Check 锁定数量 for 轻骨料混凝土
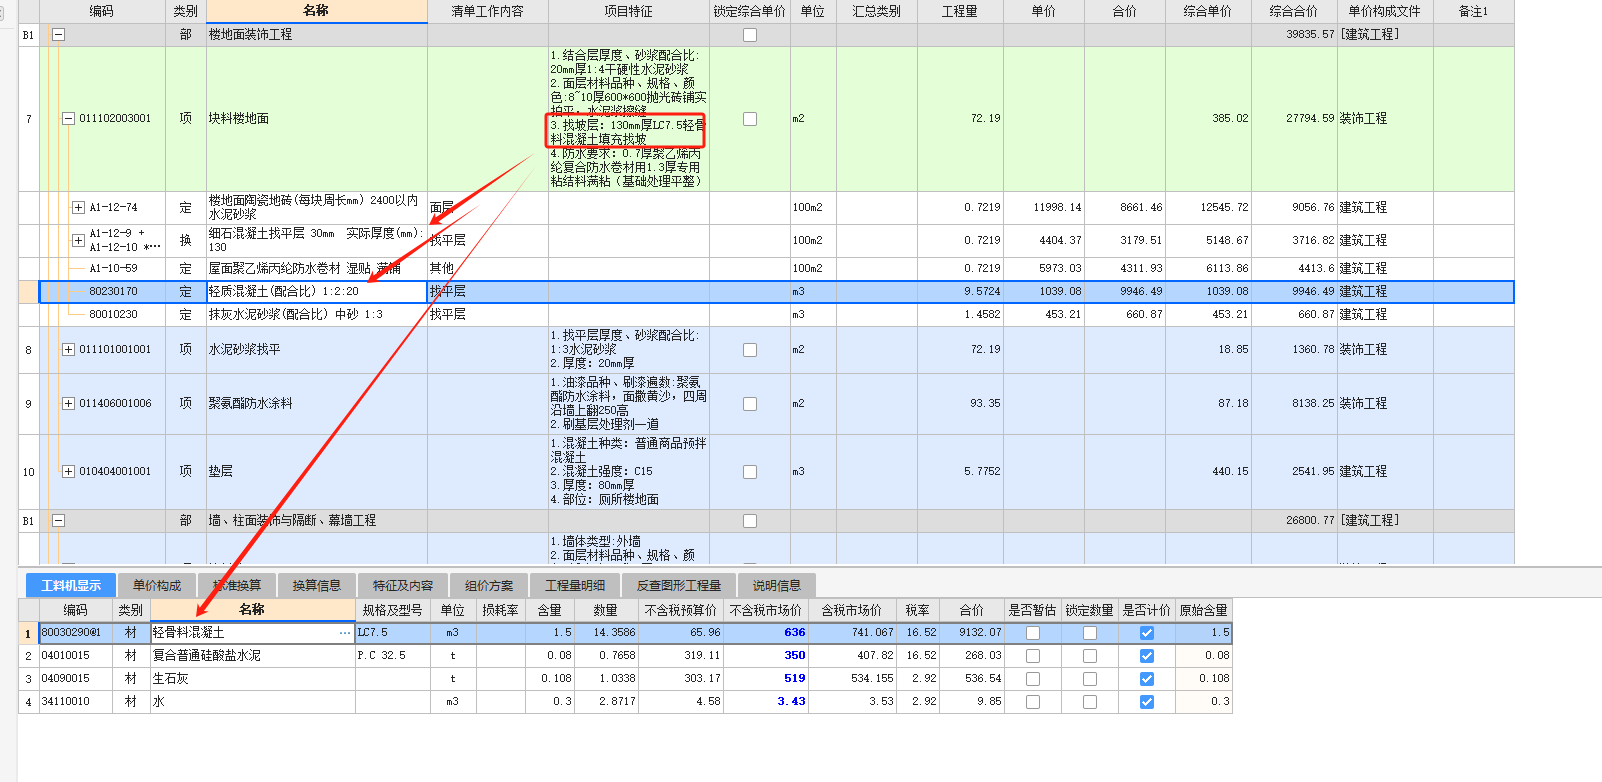This screenshot has height=782, width=1602. (x=1090, y=633)
